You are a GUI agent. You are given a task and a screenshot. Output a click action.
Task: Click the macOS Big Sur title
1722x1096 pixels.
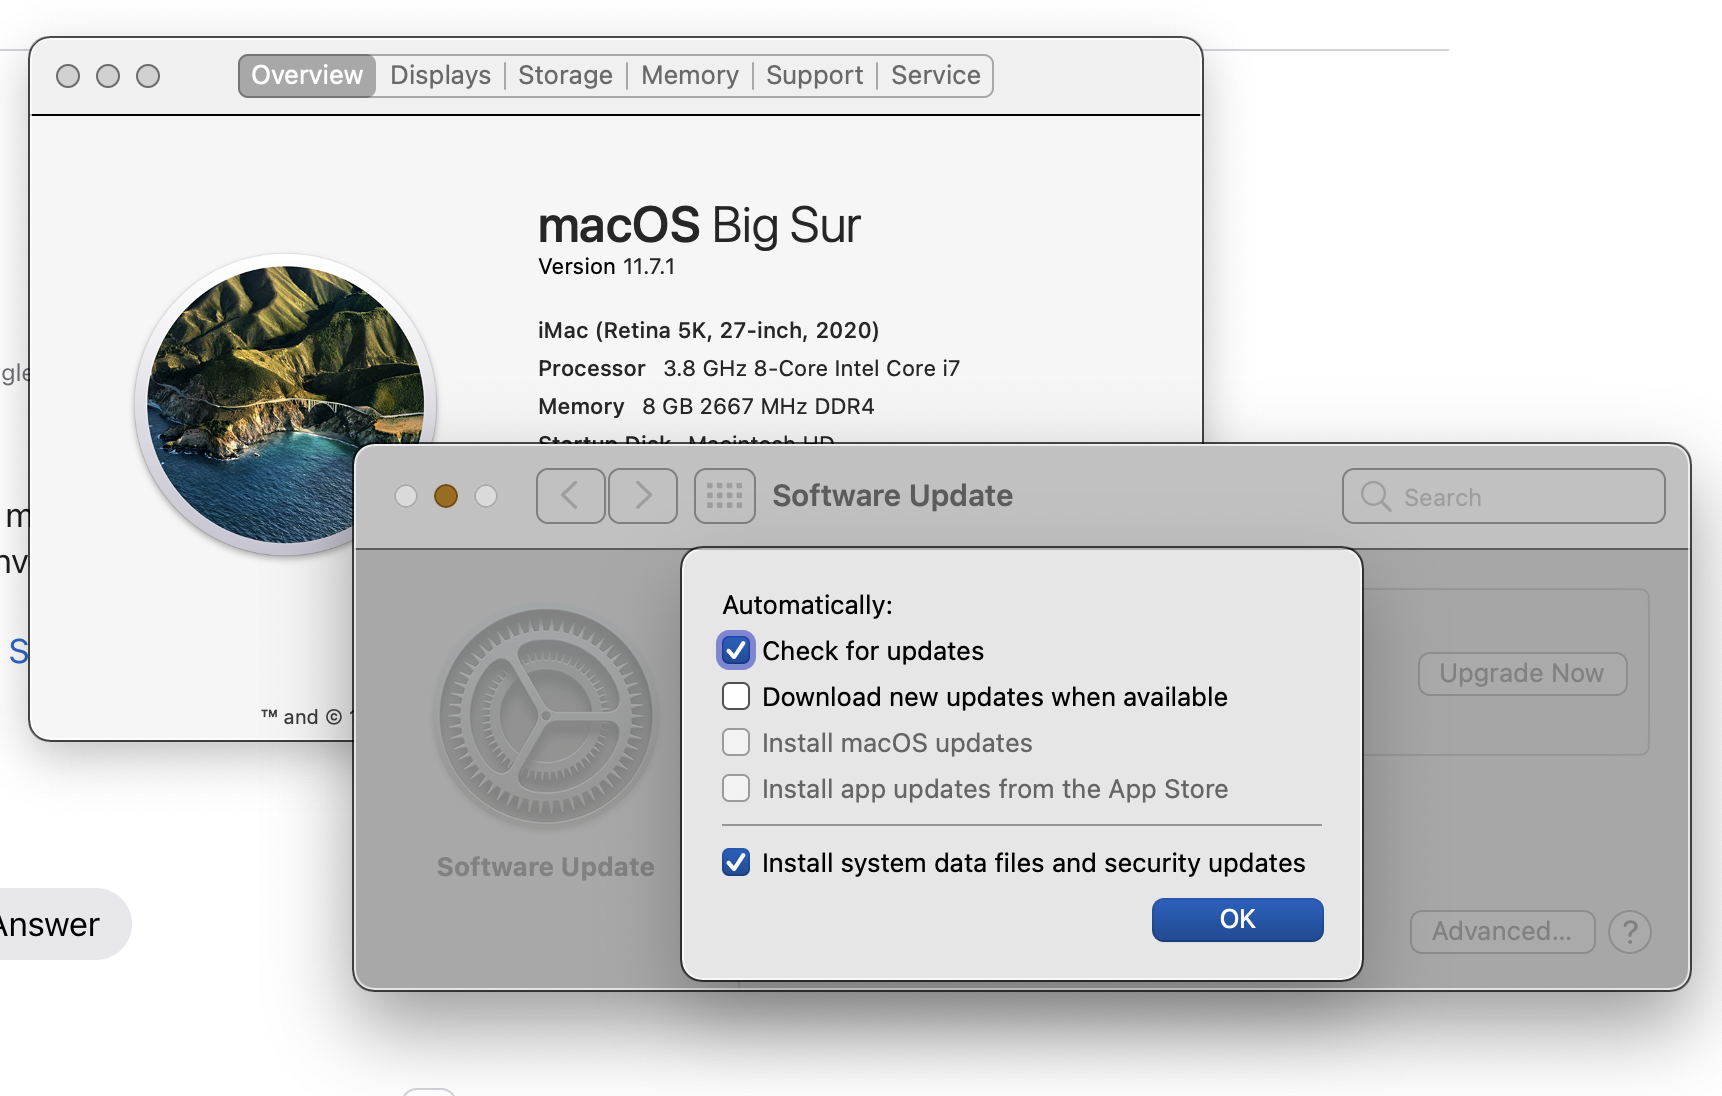pos(699,225)
